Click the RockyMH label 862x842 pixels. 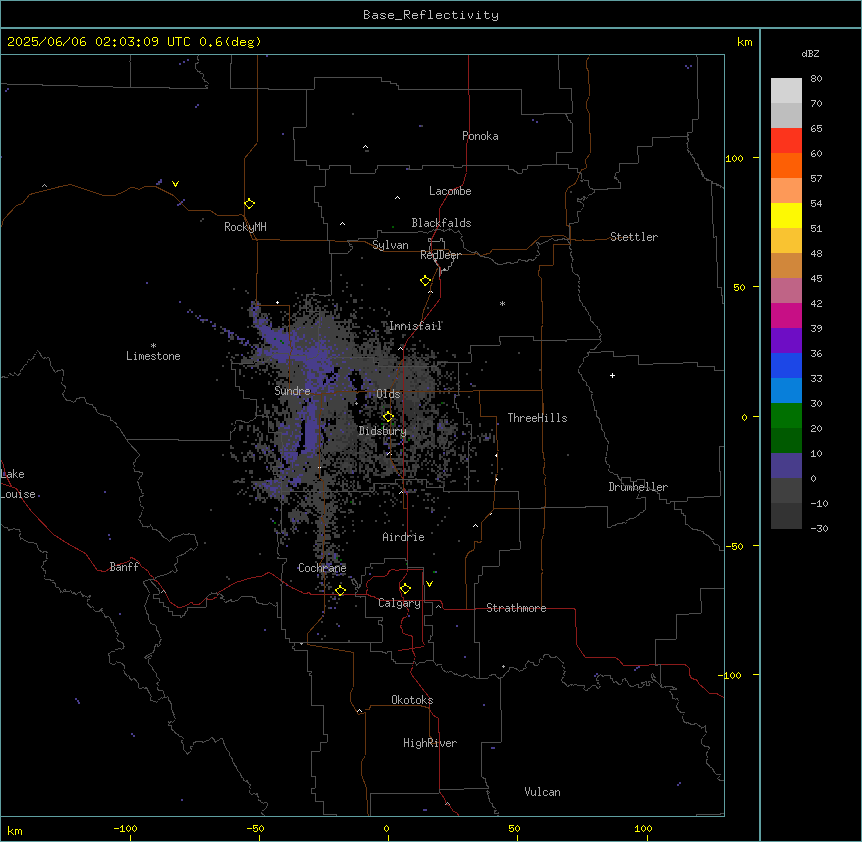(245, 227)
